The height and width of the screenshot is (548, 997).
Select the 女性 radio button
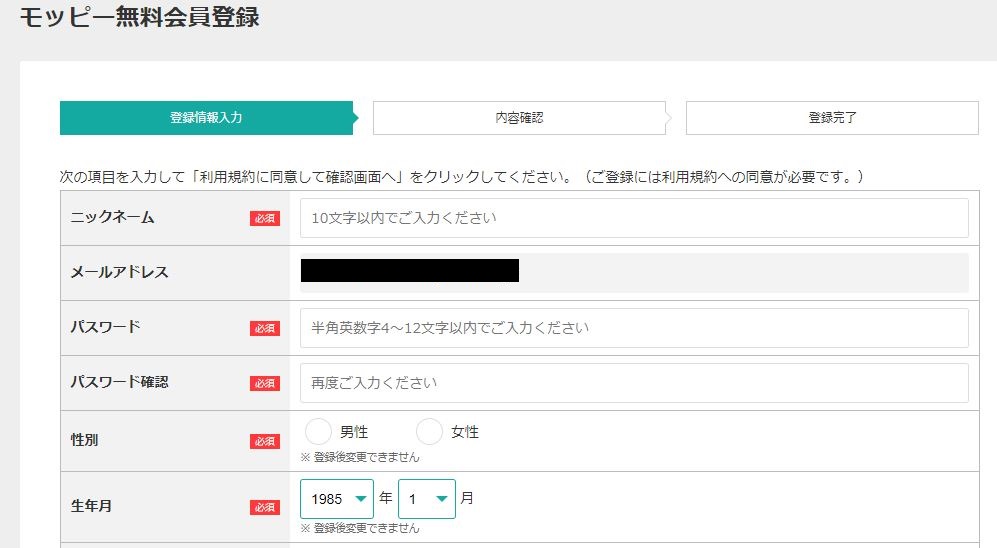(x=429, y=432)
